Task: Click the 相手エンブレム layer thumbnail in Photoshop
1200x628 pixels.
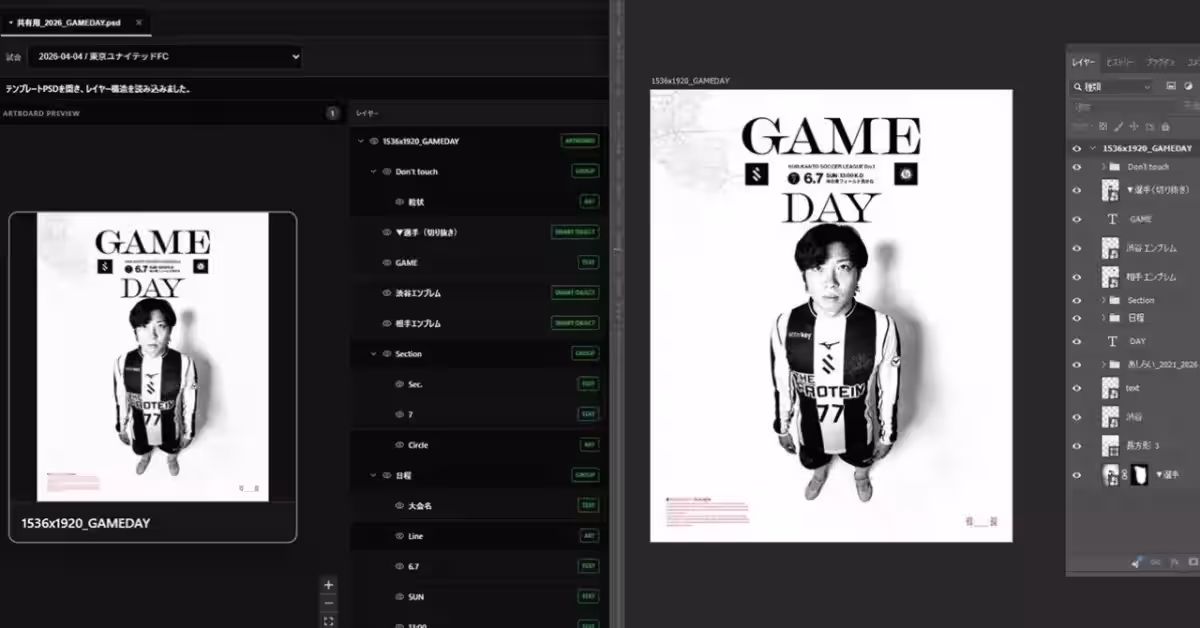Action: click(x=1110, y=275)
